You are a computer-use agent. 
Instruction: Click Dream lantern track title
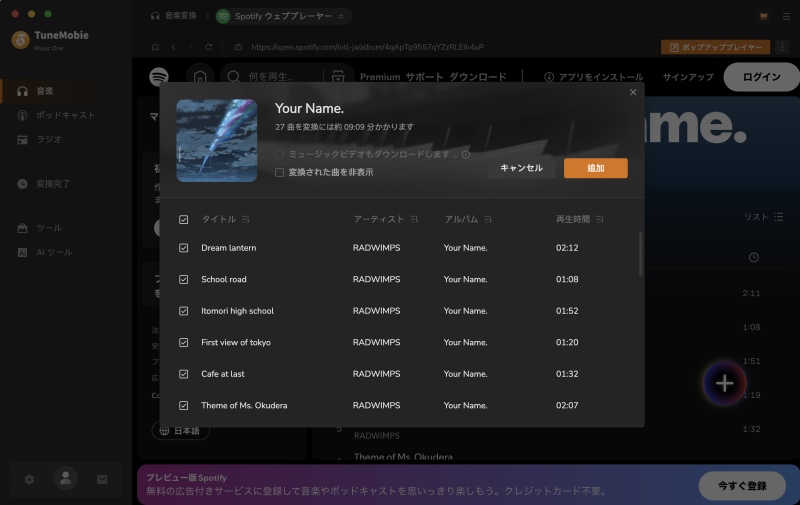tap(229, 248)
